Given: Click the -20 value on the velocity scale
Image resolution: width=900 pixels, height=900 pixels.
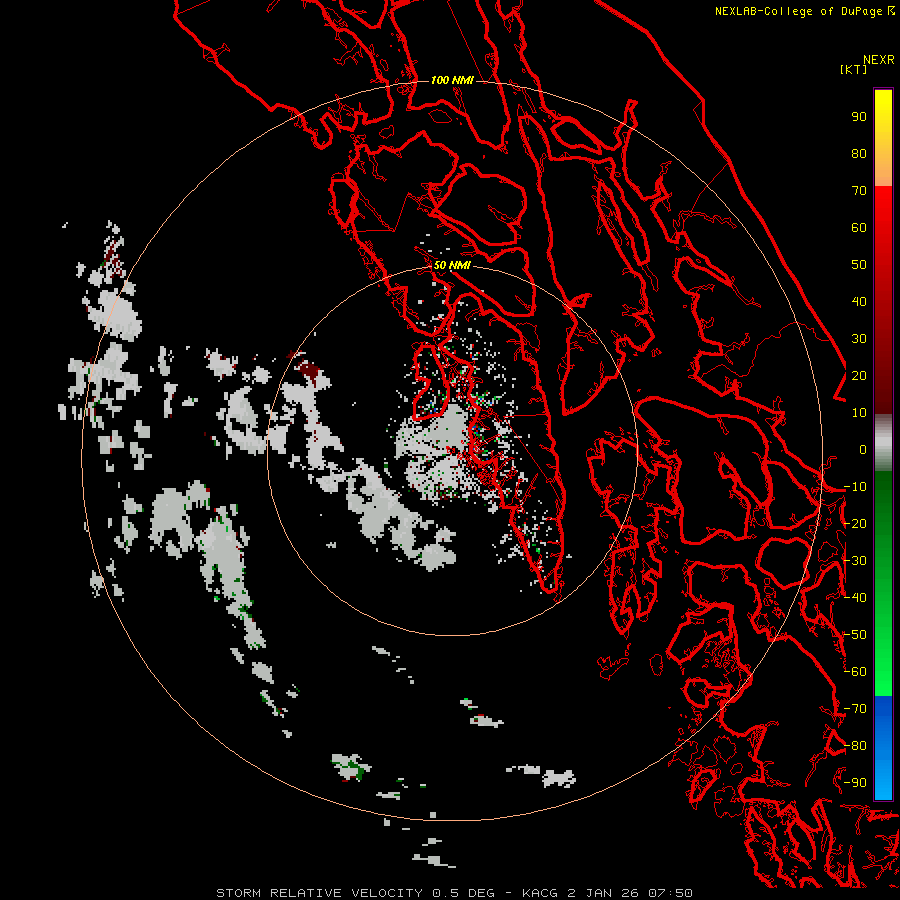Looking at the screenshot, I should point(855,524).
